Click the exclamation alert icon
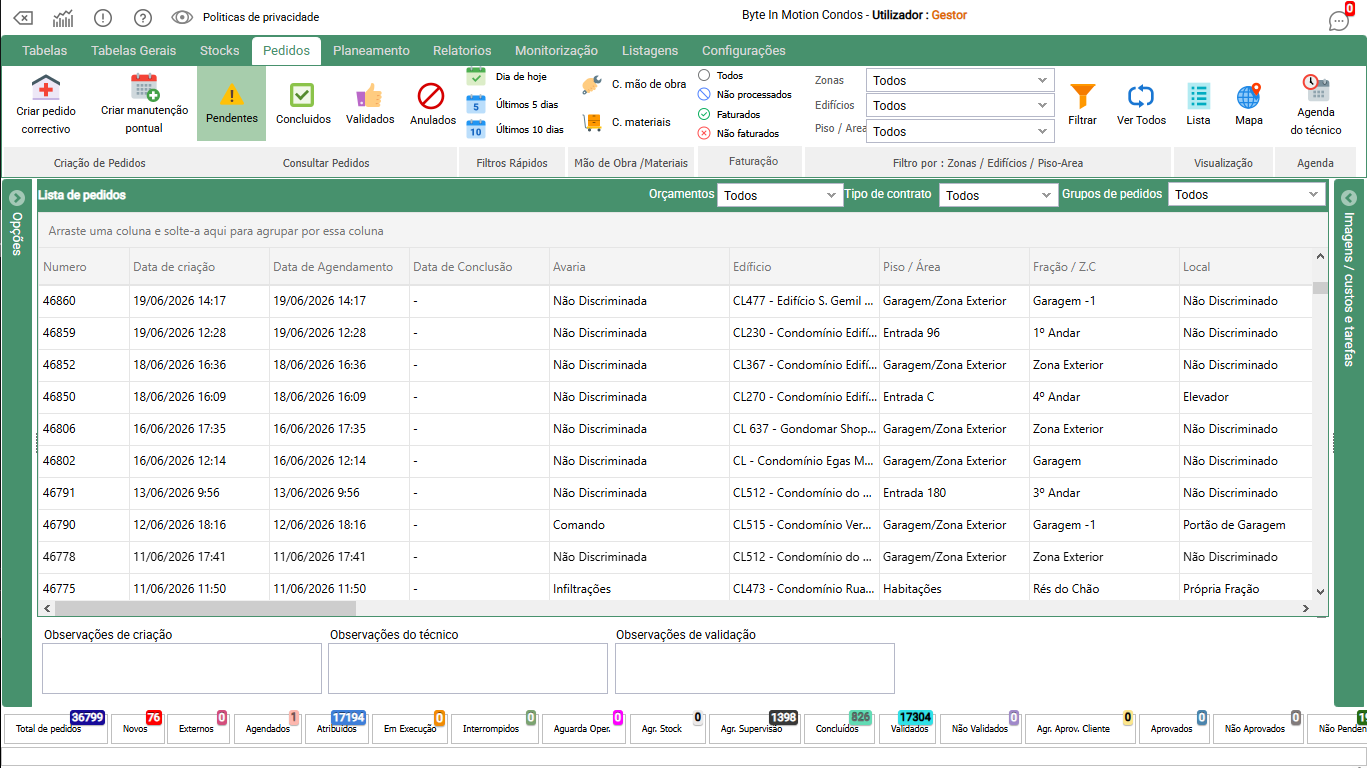 coord(103,17)
